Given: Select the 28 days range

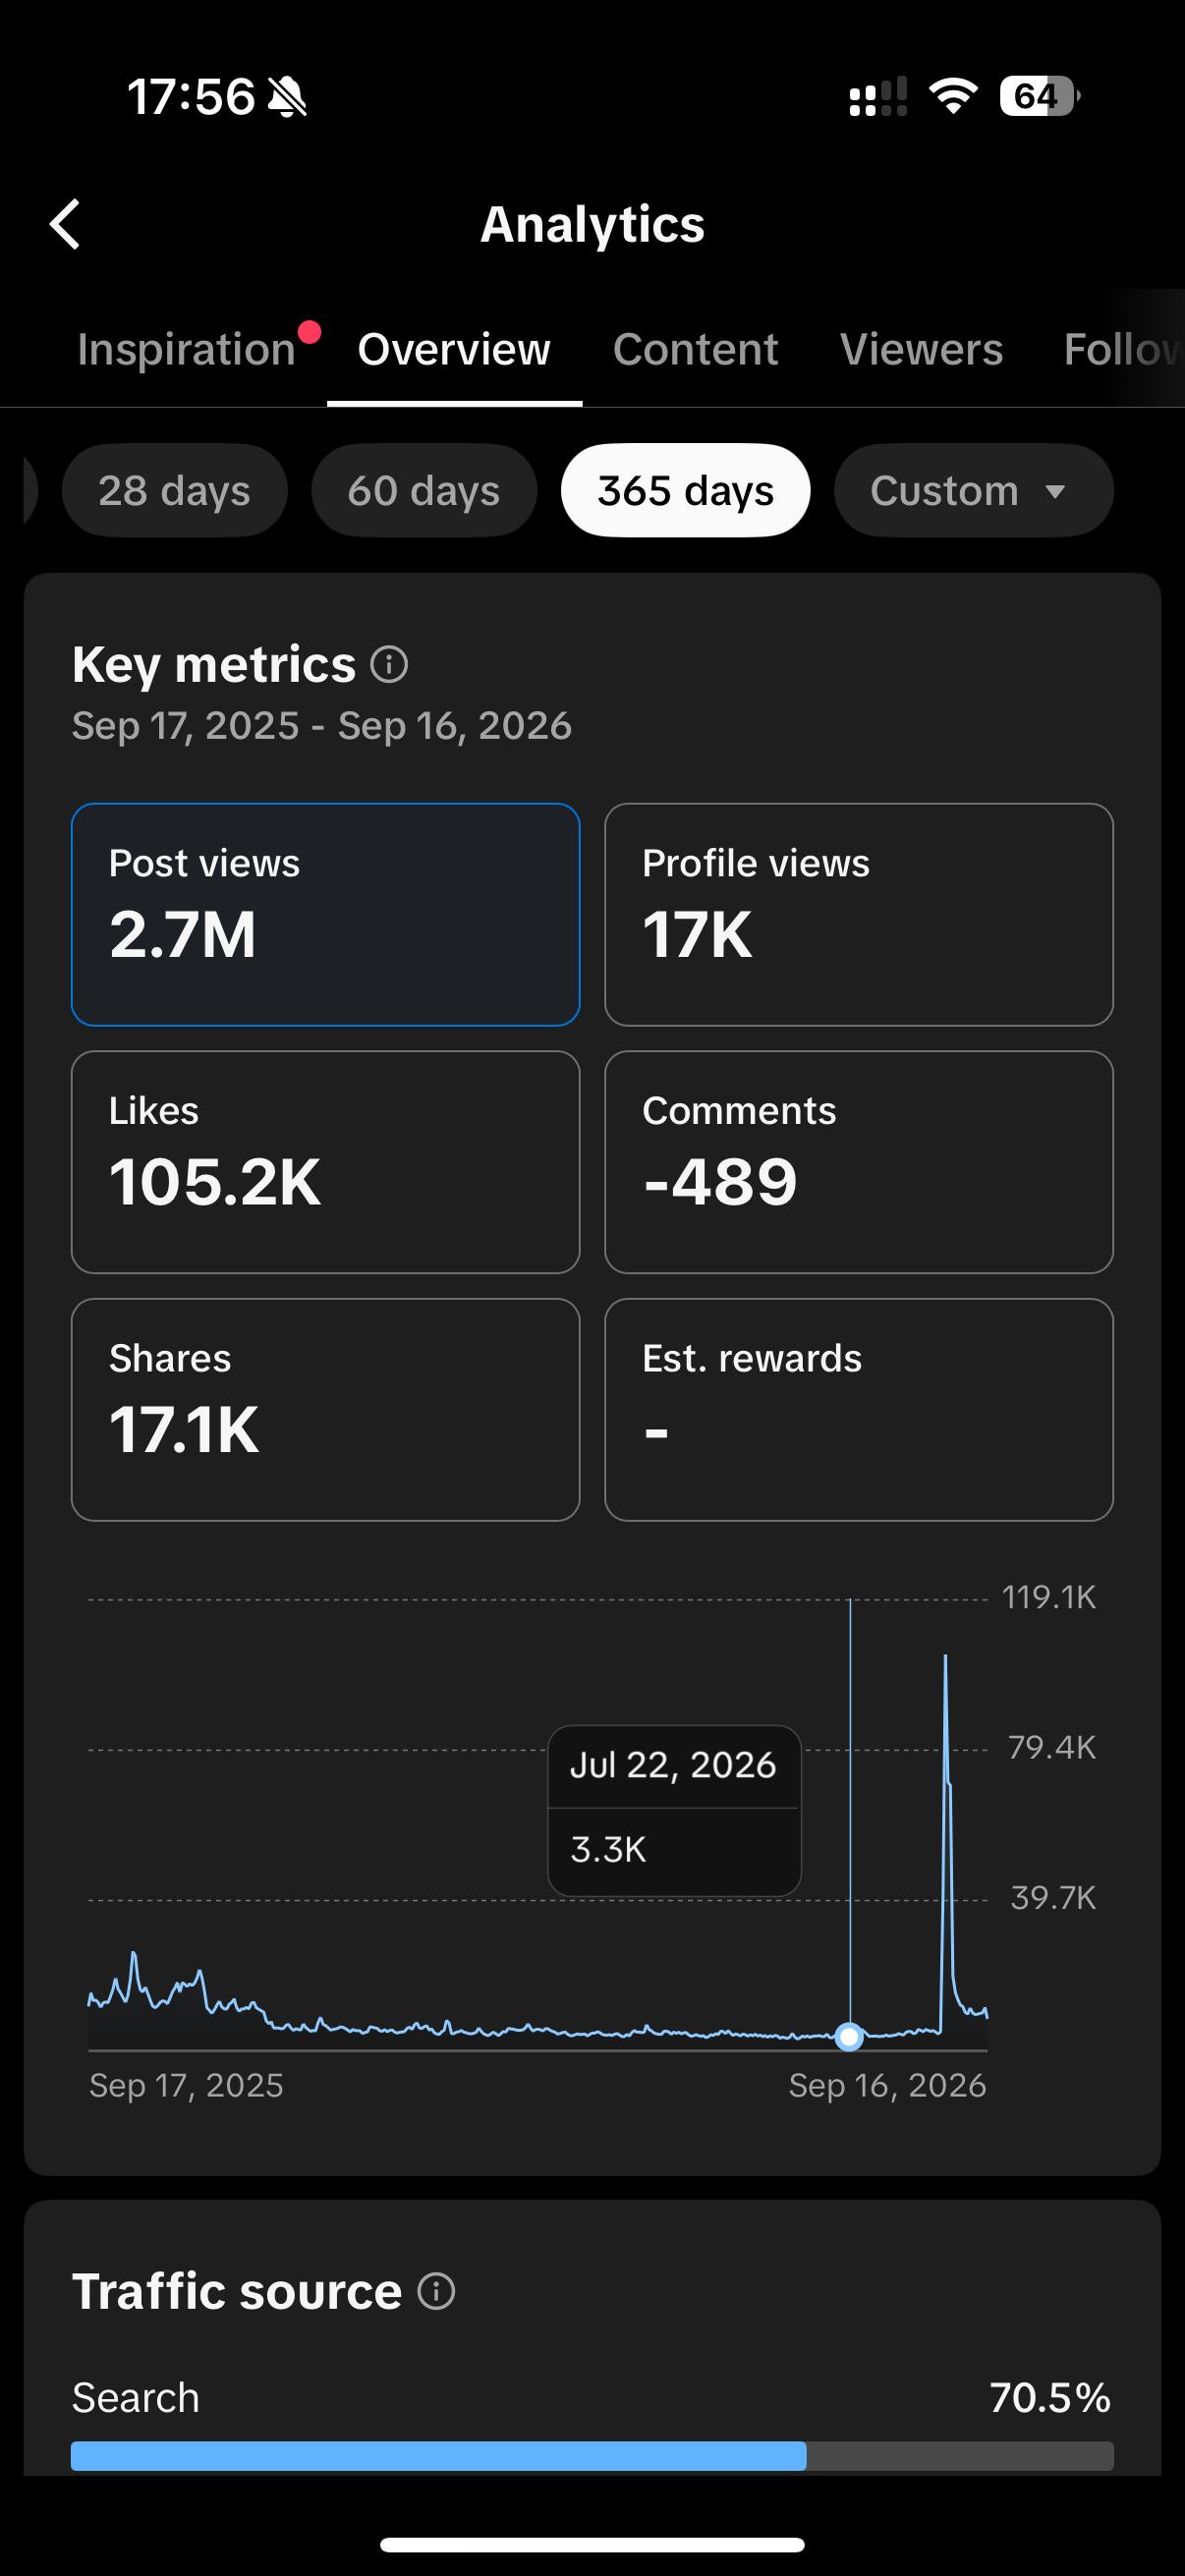Looking at the screenshot, I should pyautogui.click(x=175, y=491).
